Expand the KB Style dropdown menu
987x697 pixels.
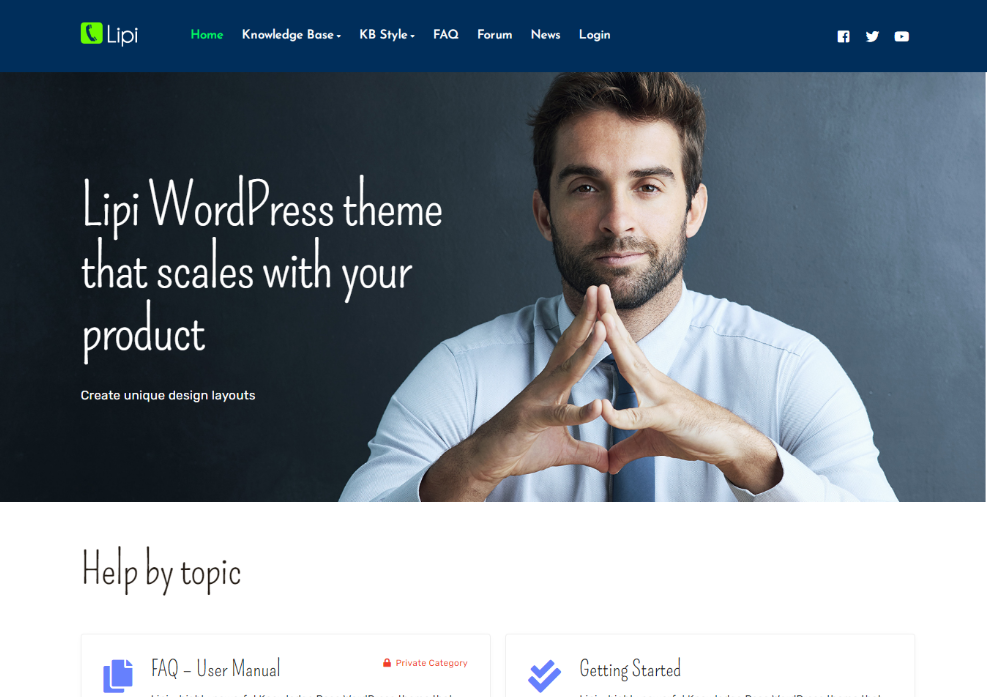coord(386,35)
